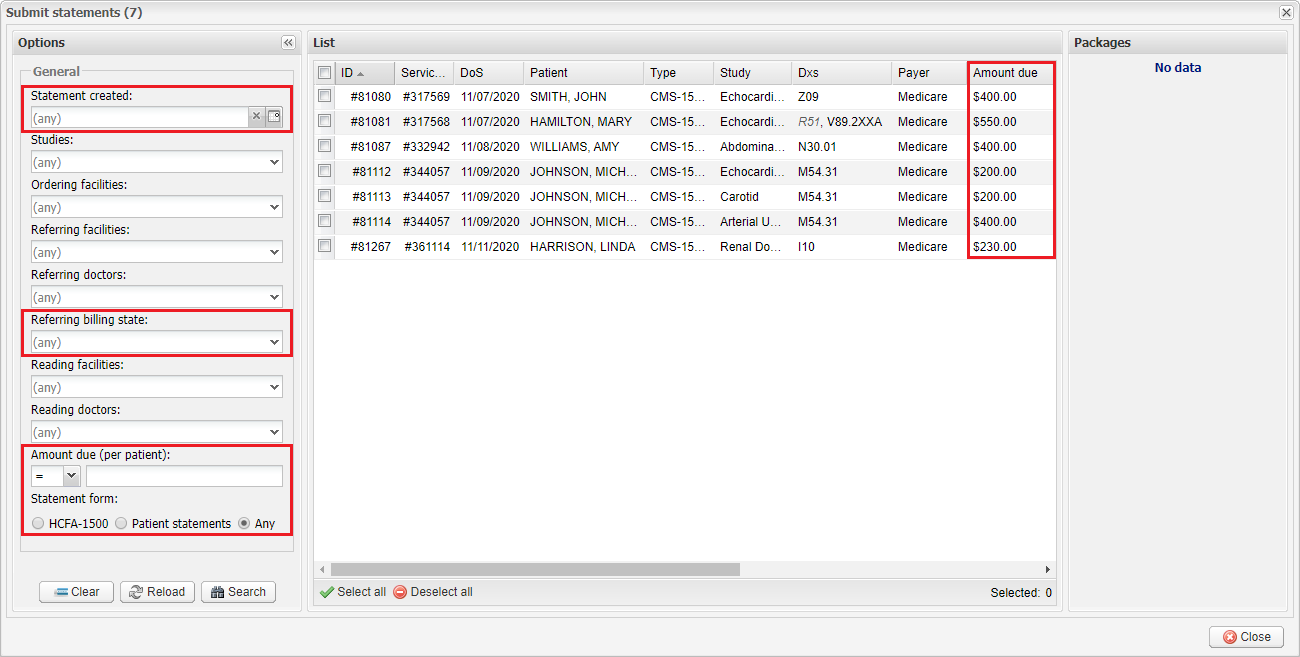
Task: Click the ID #81087 cell
Action: [x=365, y=146]
